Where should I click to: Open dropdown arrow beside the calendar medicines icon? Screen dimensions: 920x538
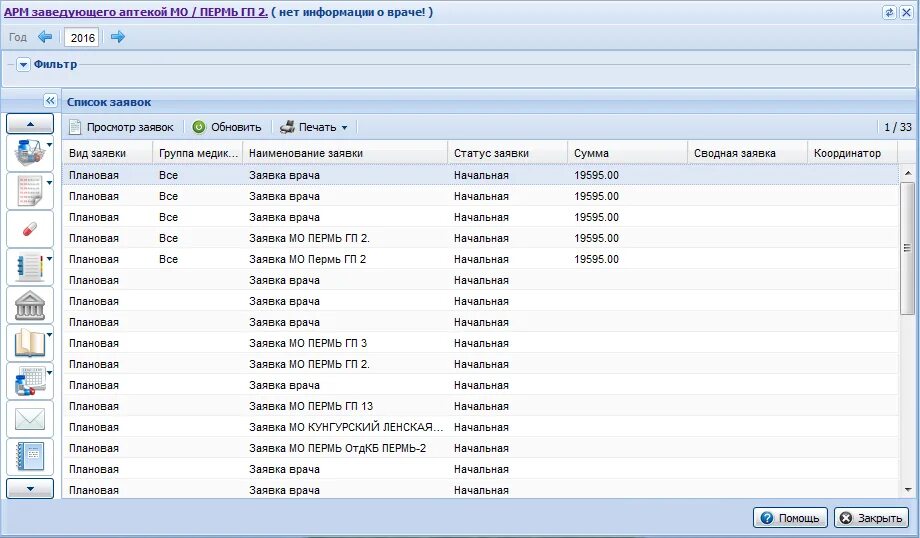pos(49,373)
